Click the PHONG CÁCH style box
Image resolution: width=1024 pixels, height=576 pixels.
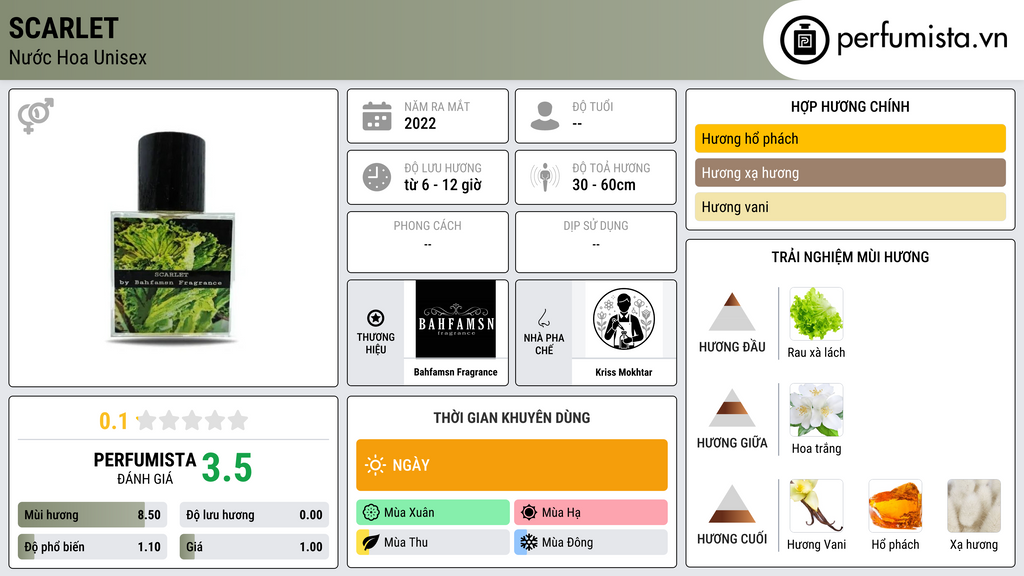coord(428,242)
